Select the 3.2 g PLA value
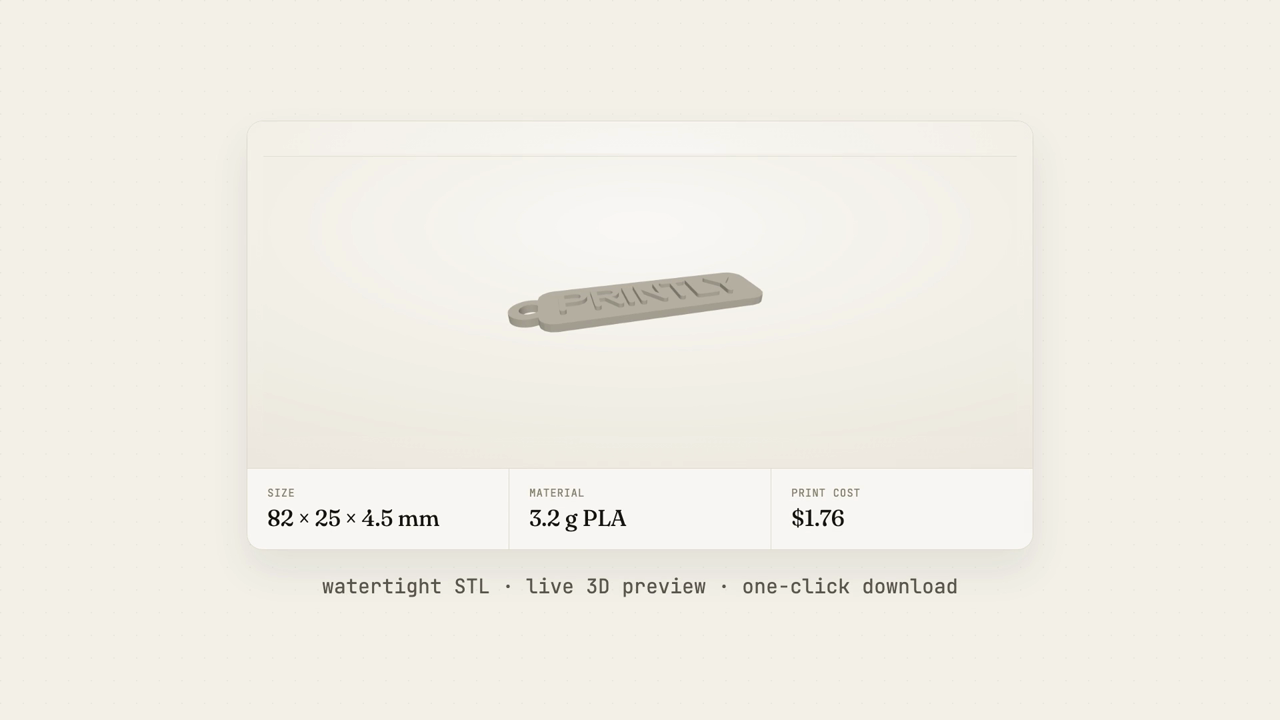Viewport: 1280px width, 720px height. tap(577, 518)
